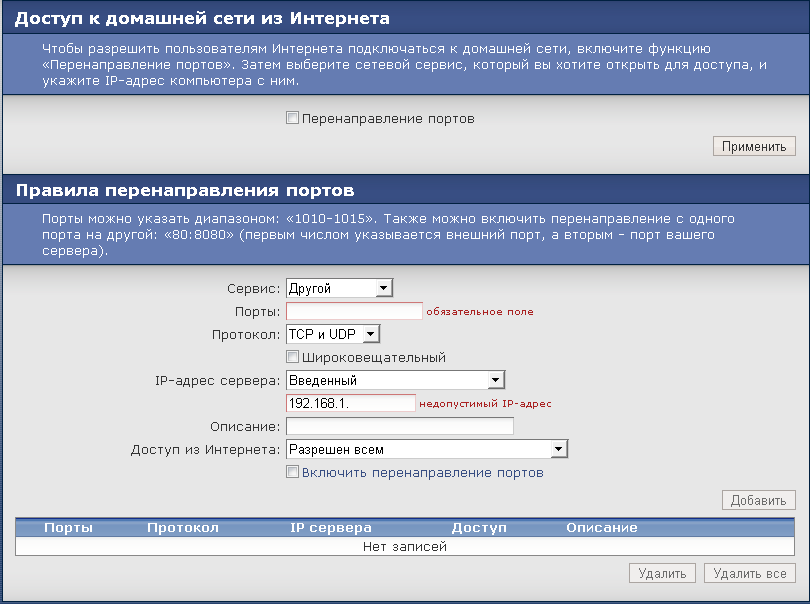Viewport: 810px width, 604px height.
Task: Enable the Перенаправление портов checkbox at top
Action: coord(293,118)
